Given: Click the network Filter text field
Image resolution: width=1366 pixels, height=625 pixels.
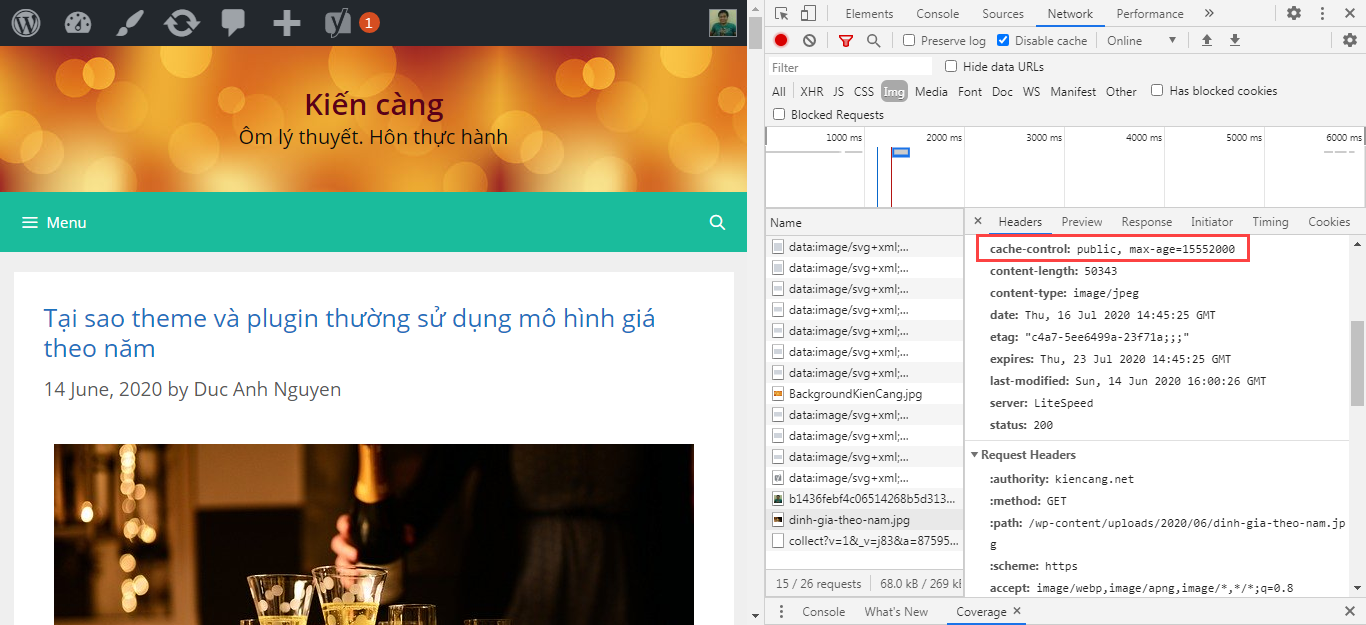Looking at the screenshot, I should click(x=850, y=67).
